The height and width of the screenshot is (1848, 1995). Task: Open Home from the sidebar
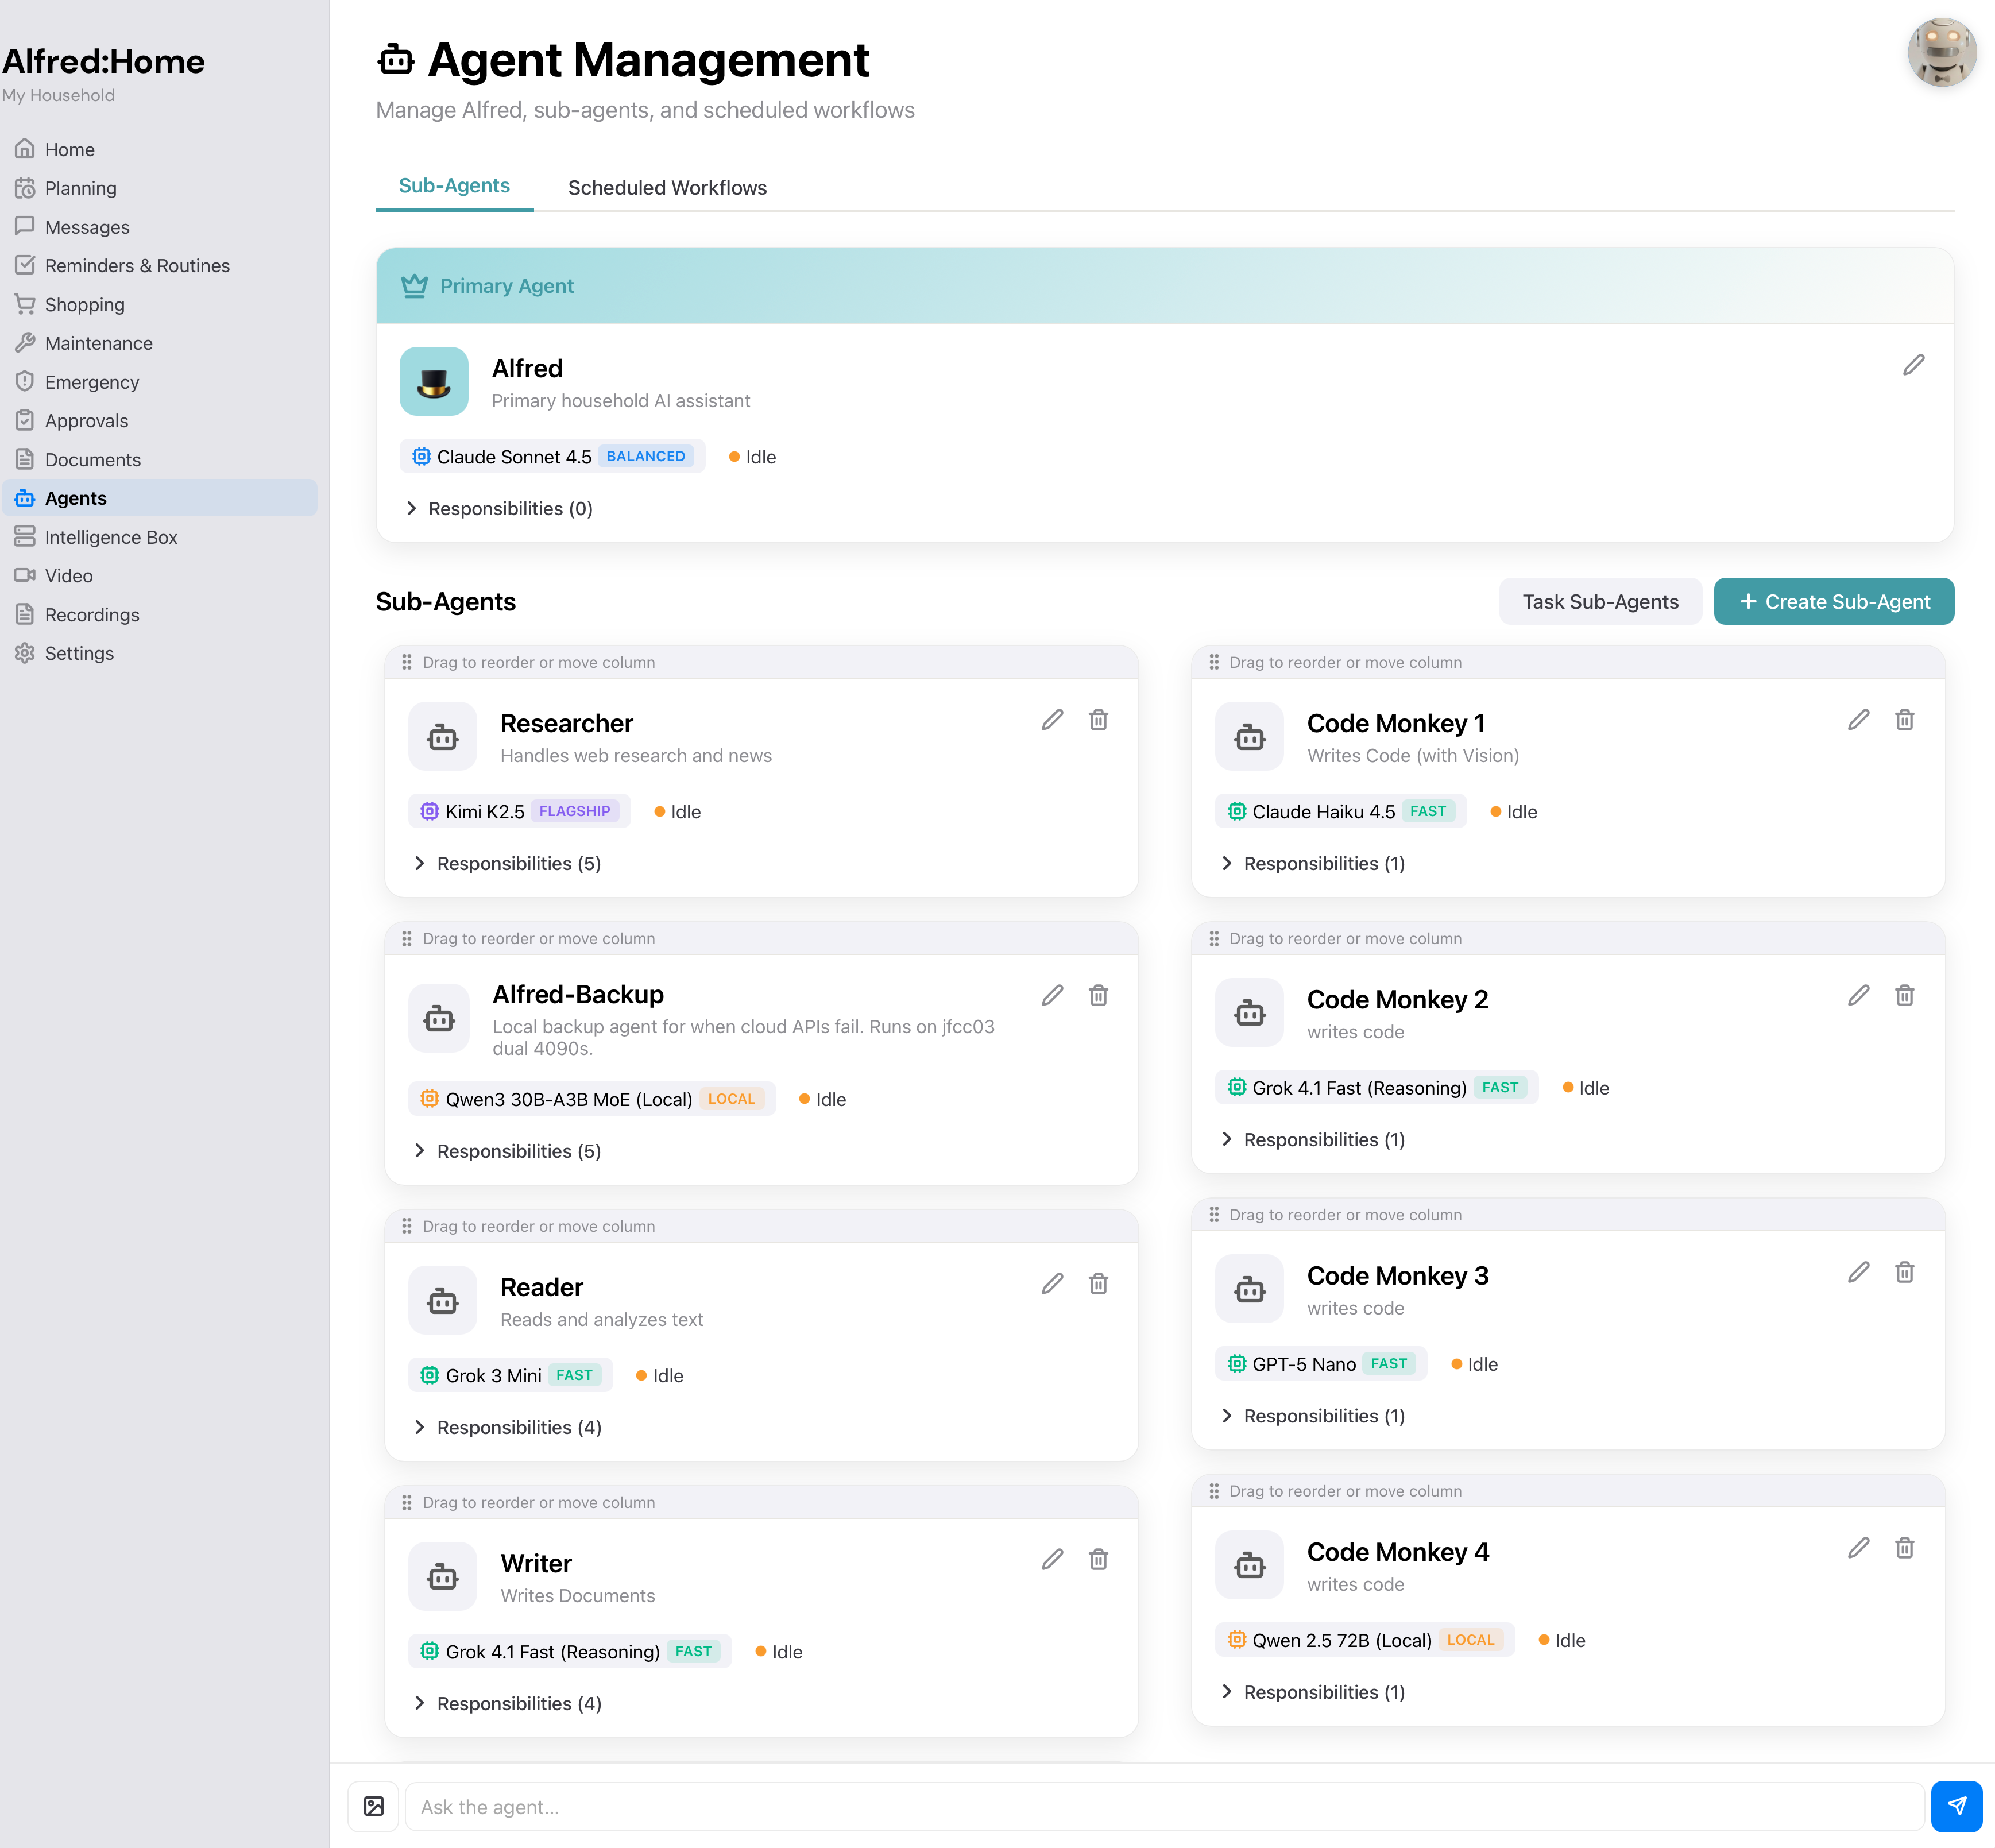coord(69,149)
